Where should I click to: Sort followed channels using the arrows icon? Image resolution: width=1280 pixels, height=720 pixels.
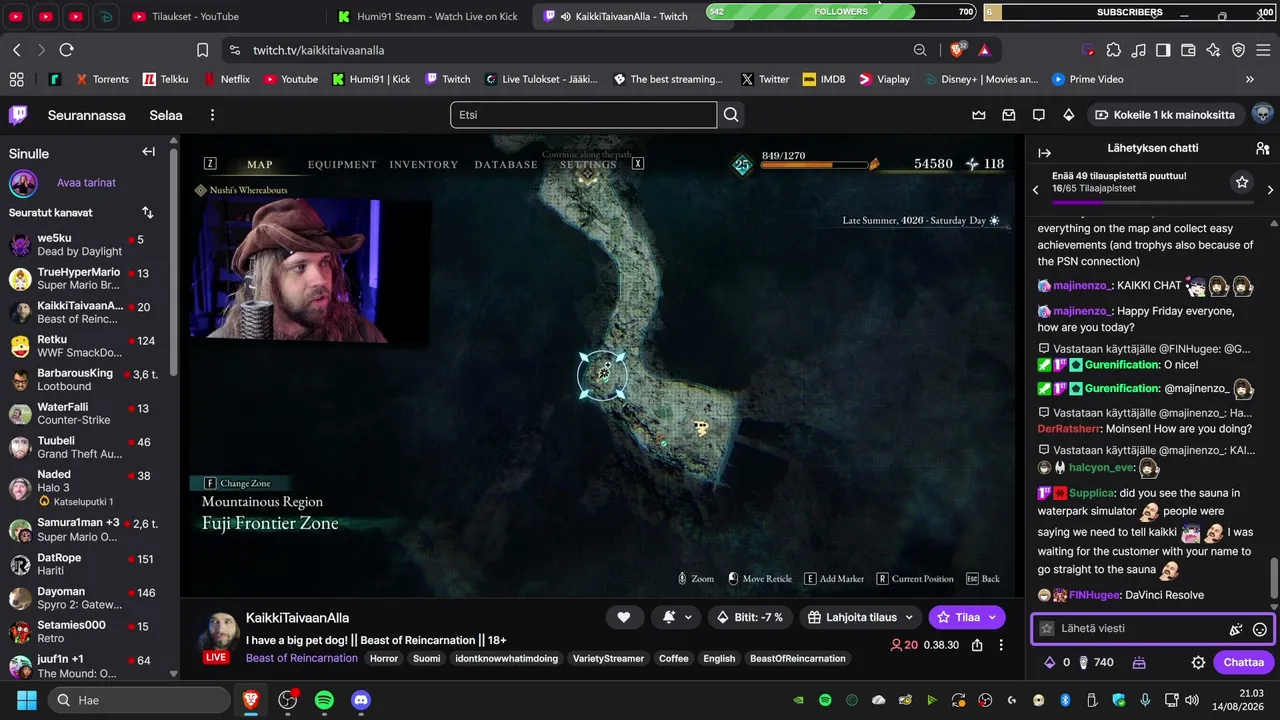(x=148, y=213)
